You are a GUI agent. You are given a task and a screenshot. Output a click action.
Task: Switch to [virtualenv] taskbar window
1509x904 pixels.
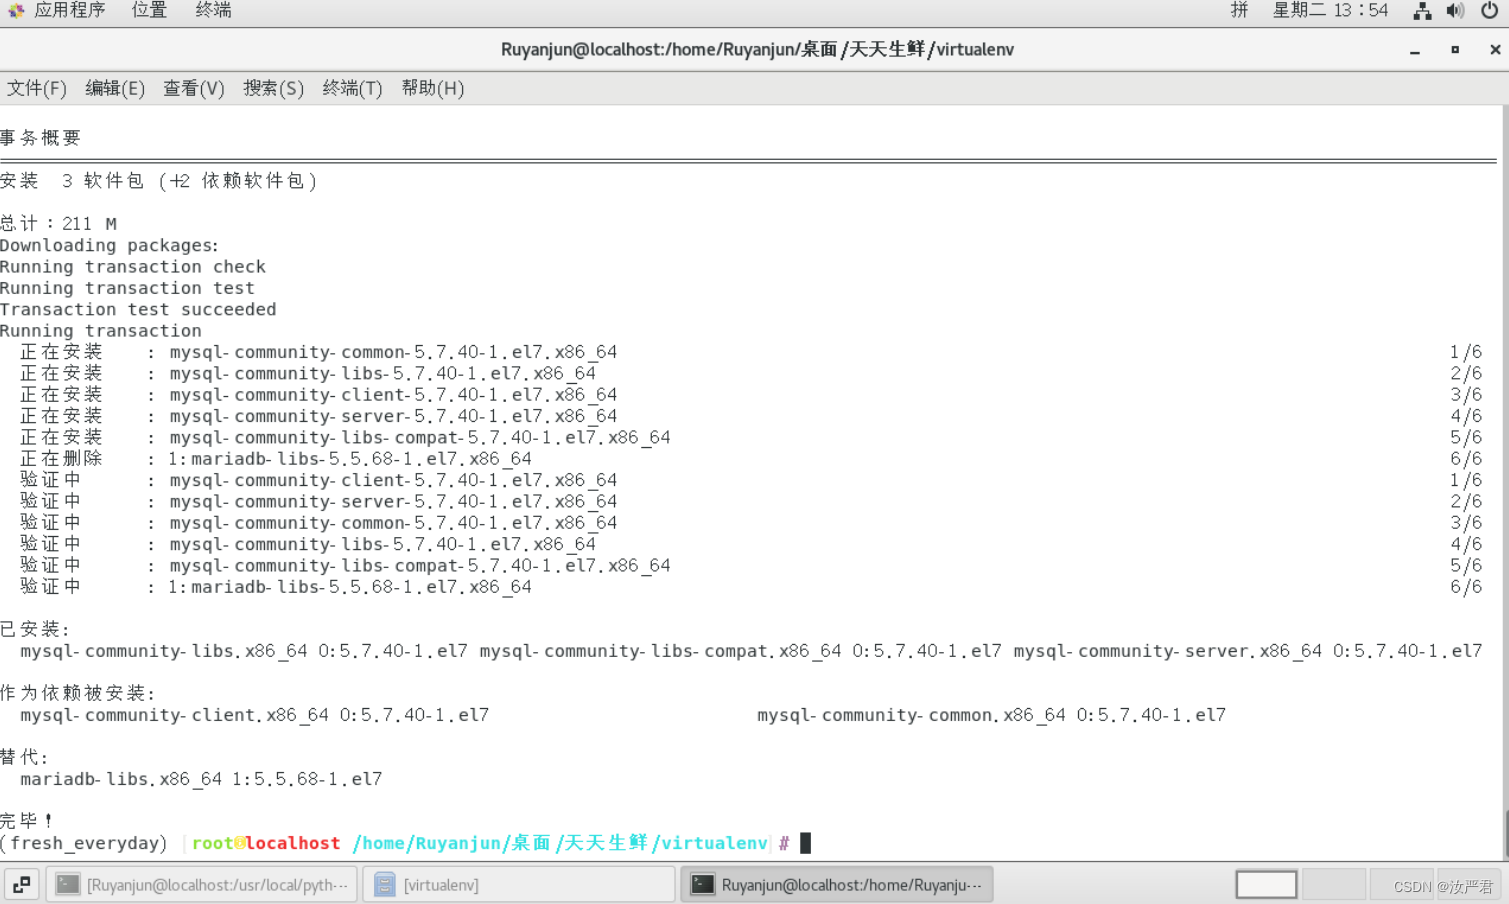[x=519, y=885]
